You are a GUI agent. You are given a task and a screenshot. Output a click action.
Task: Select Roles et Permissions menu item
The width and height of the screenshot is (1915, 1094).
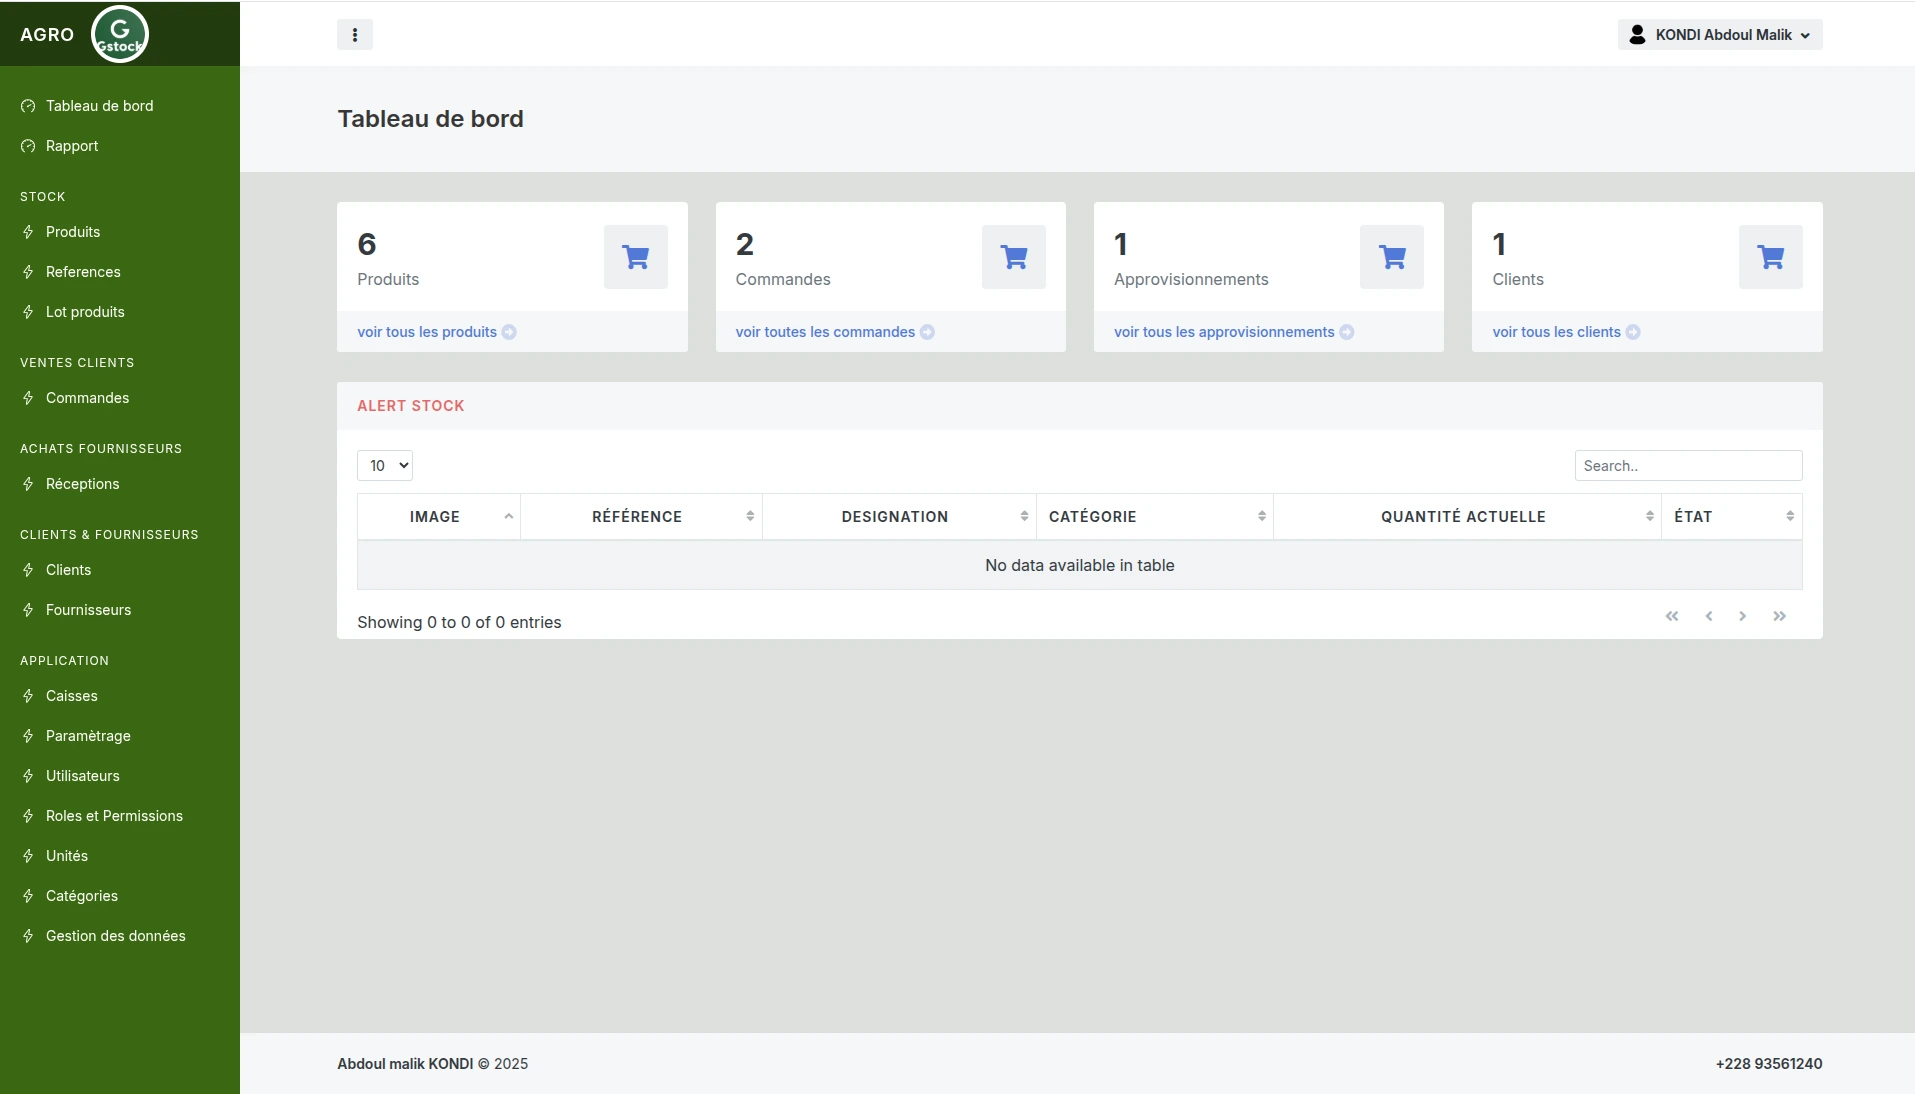point(114,816)
